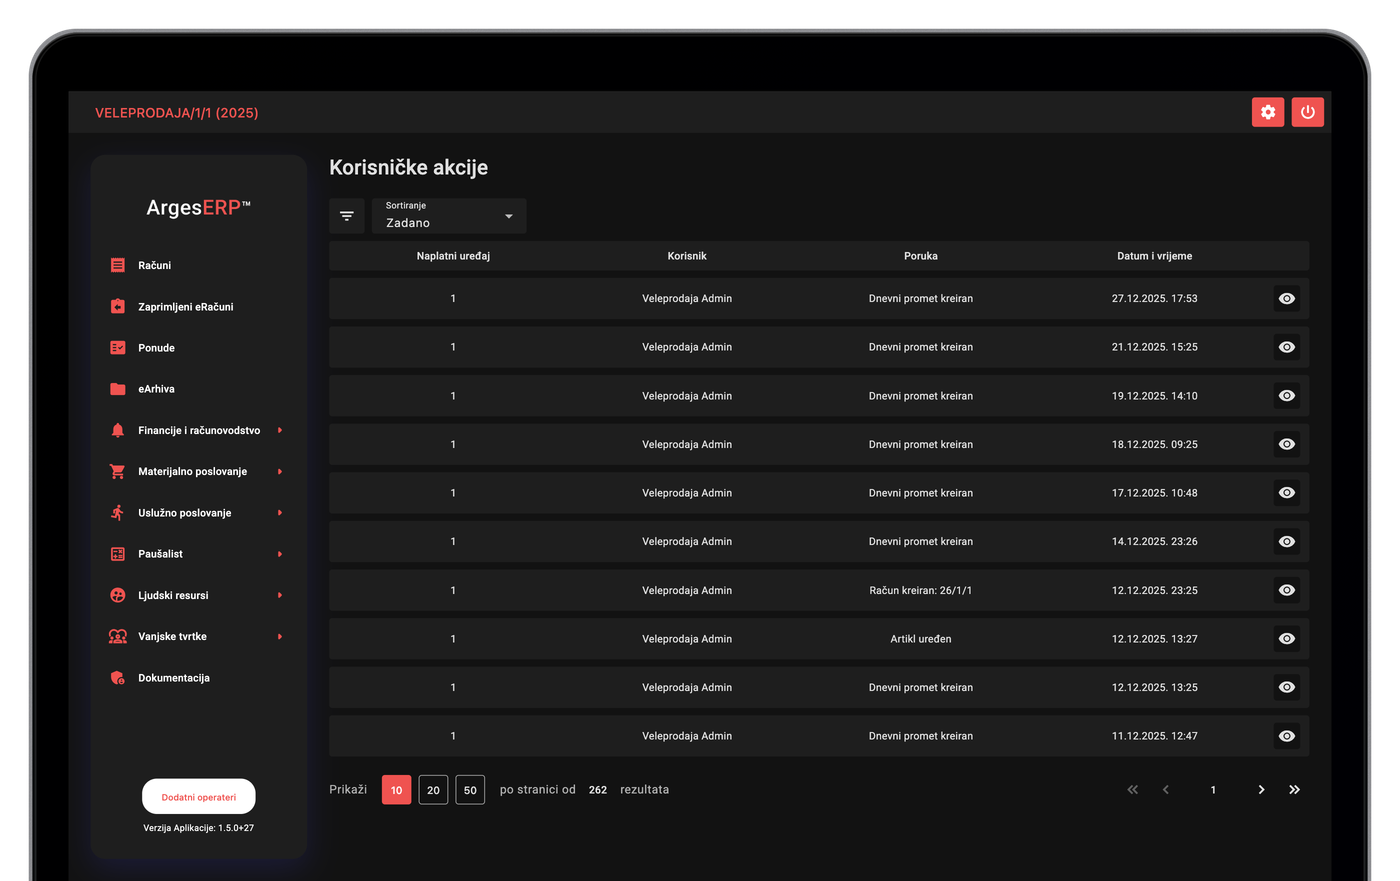Expand Vanjske tvrtke submenu arrow

(280, 636)
